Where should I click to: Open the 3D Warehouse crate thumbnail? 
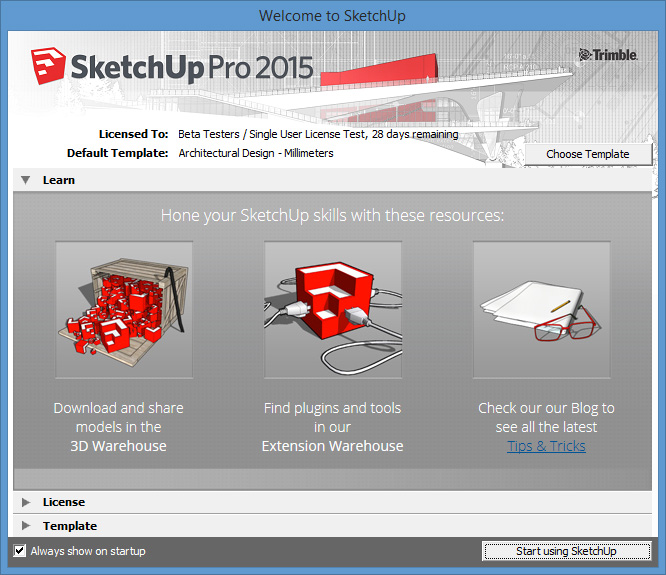pos(124,310)
